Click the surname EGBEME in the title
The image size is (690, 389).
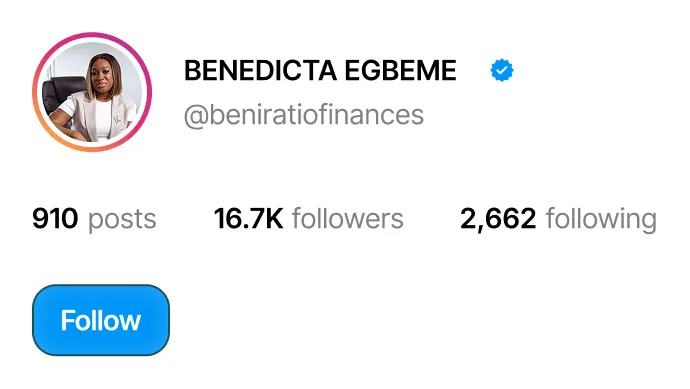tap(400, 70)
